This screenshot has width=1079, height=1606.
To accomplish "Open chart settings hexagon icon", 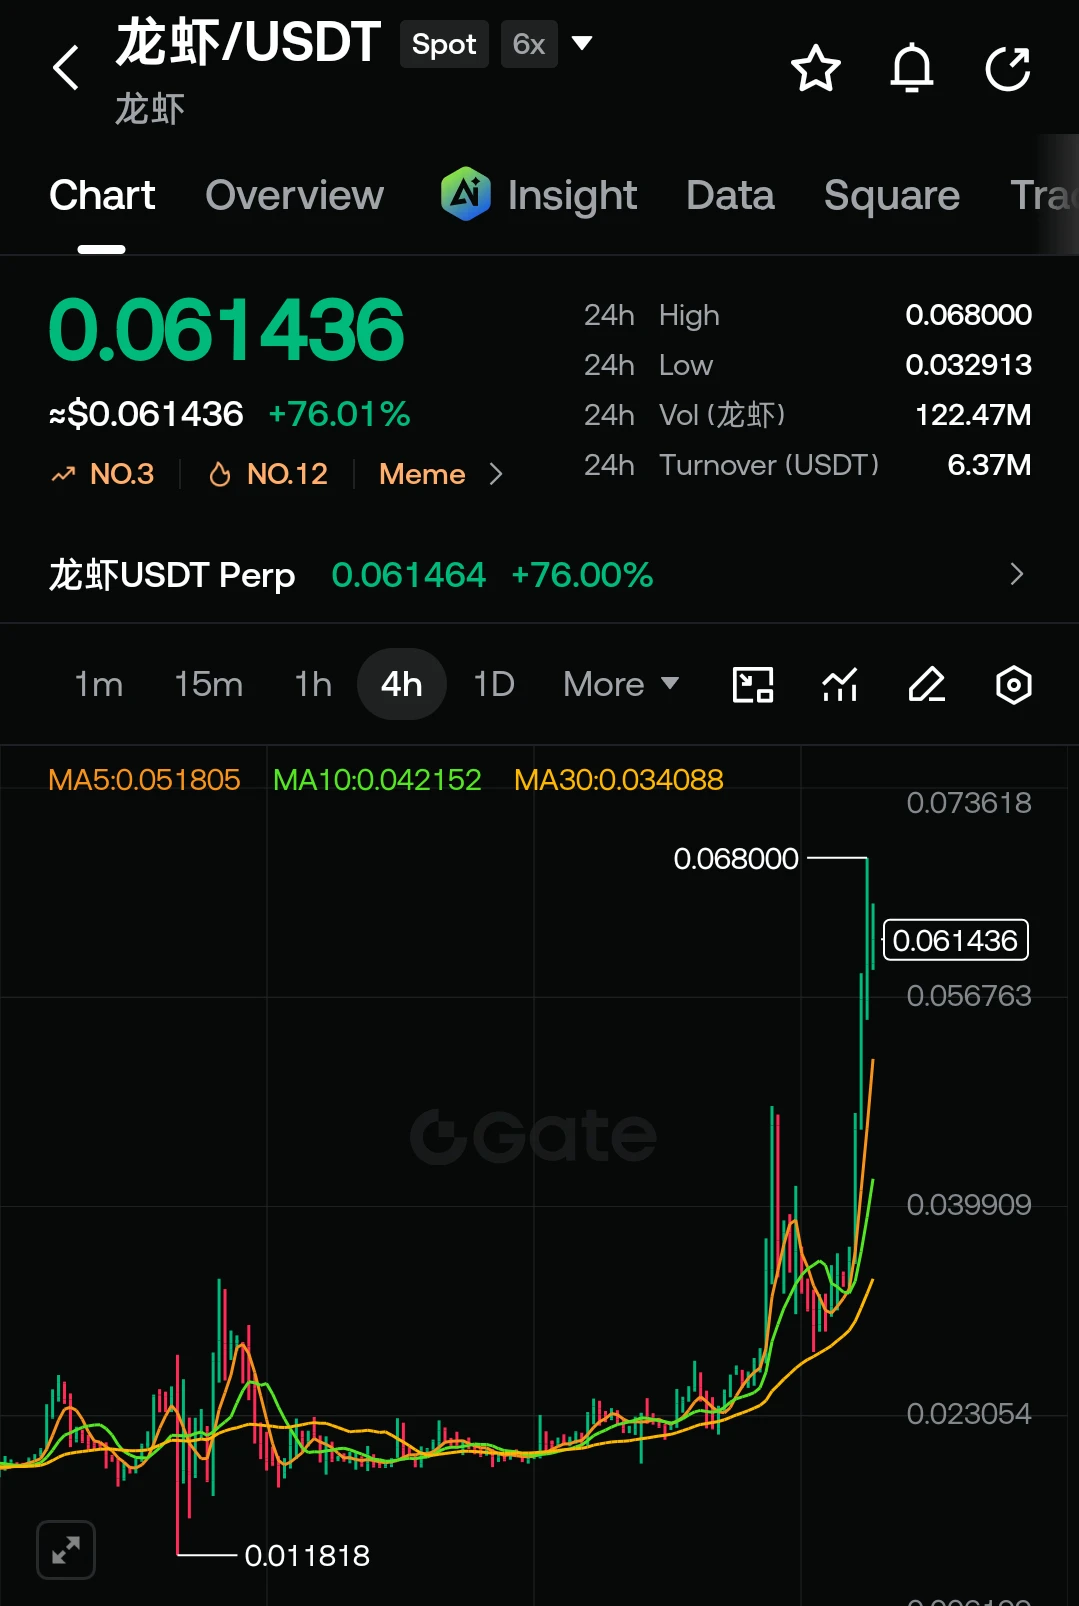I will [1013, 685].
